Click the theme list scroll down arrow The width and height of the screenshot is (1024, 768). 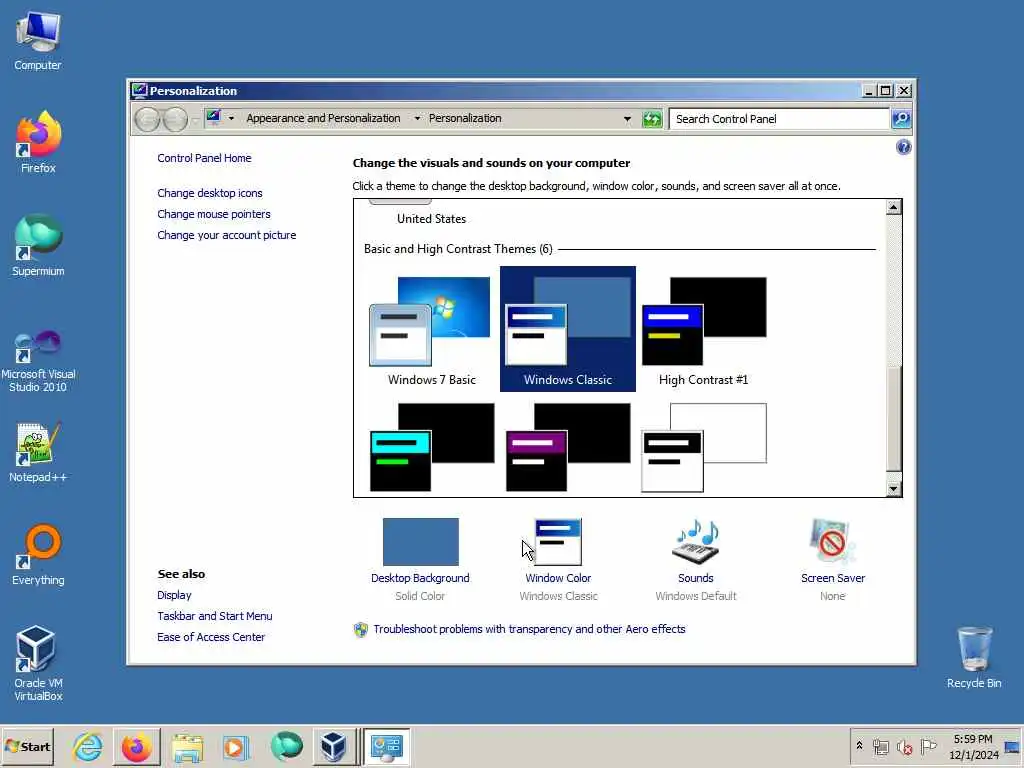(x=893, y=488)
